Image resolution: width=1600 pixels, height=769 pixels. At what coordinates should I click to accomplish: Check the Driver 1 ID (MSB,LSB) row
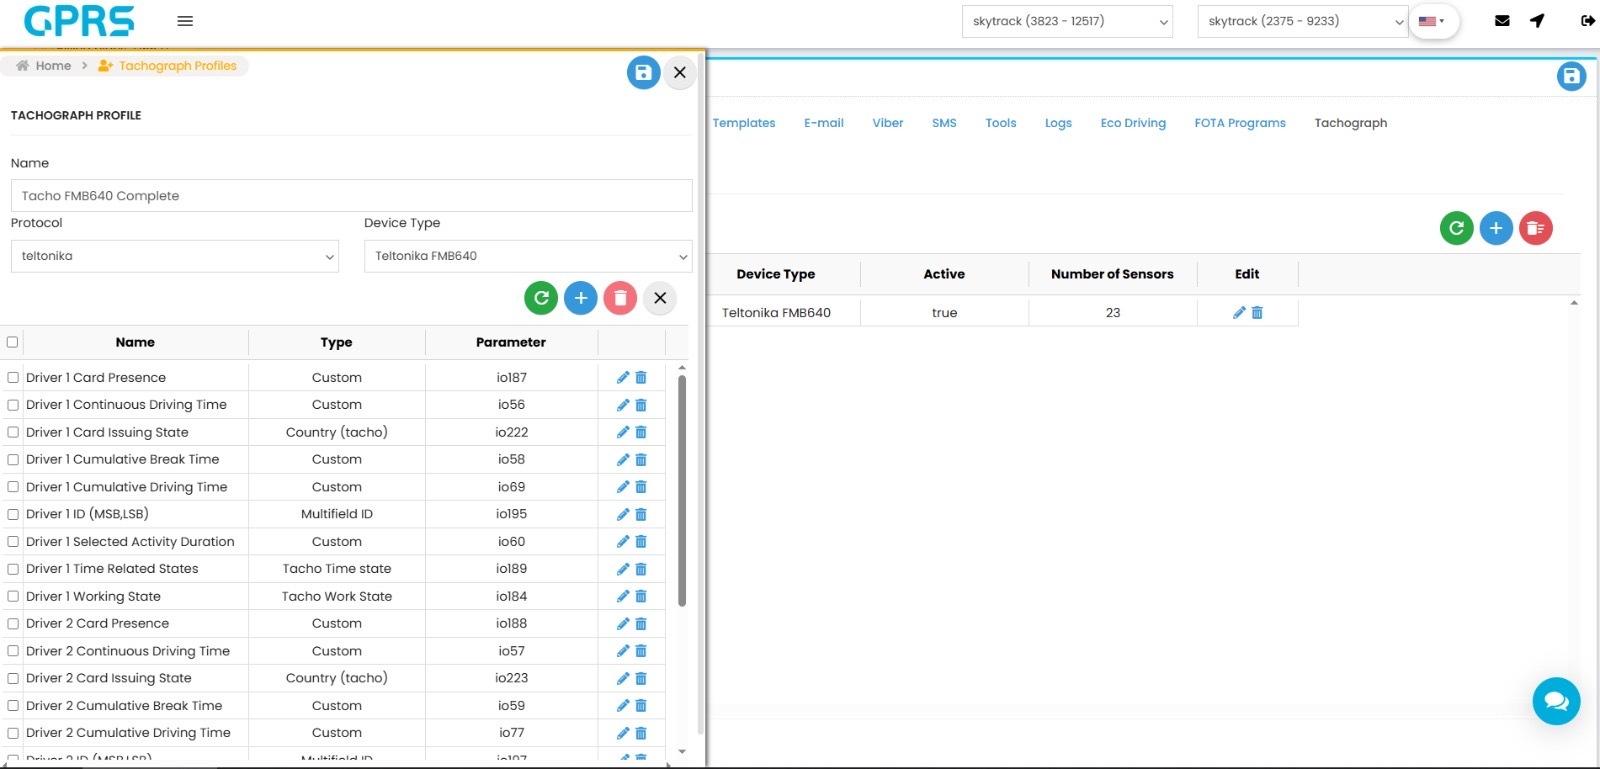(13, 514)
